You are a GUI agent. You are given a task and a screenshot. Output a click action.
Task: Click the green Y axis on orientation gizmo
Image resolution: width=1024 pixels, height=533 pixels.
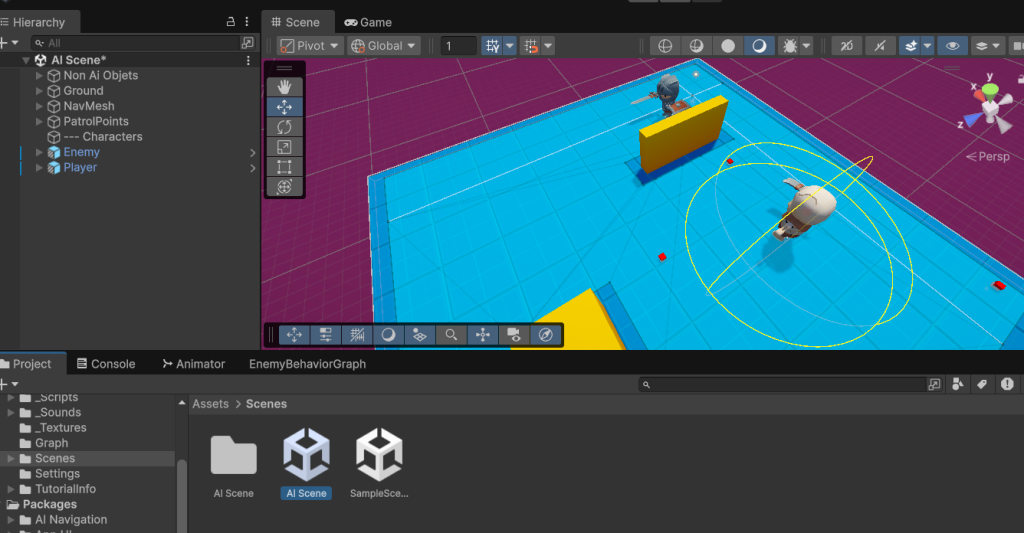click(989, 88)
